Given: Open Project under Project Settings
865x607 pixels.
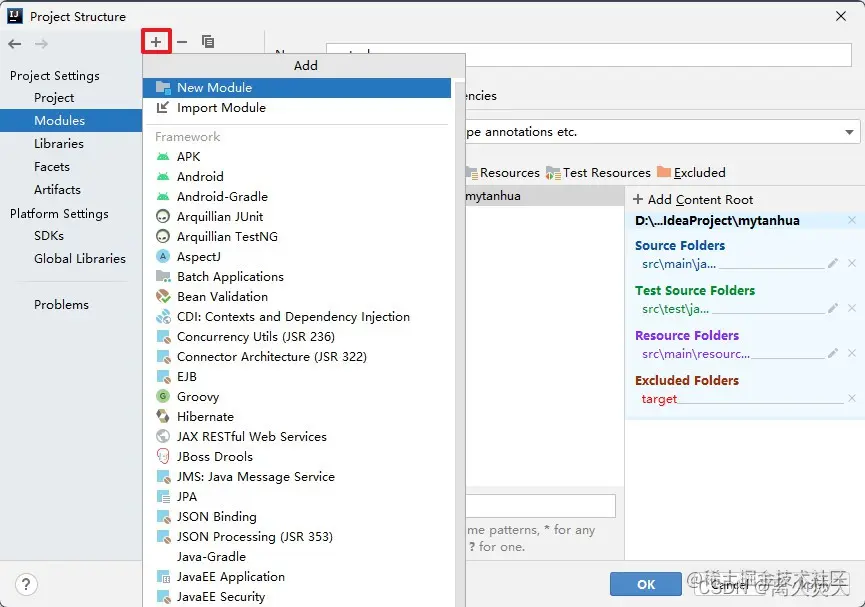Looking at the screenshot, I should [x=54, y=98].
